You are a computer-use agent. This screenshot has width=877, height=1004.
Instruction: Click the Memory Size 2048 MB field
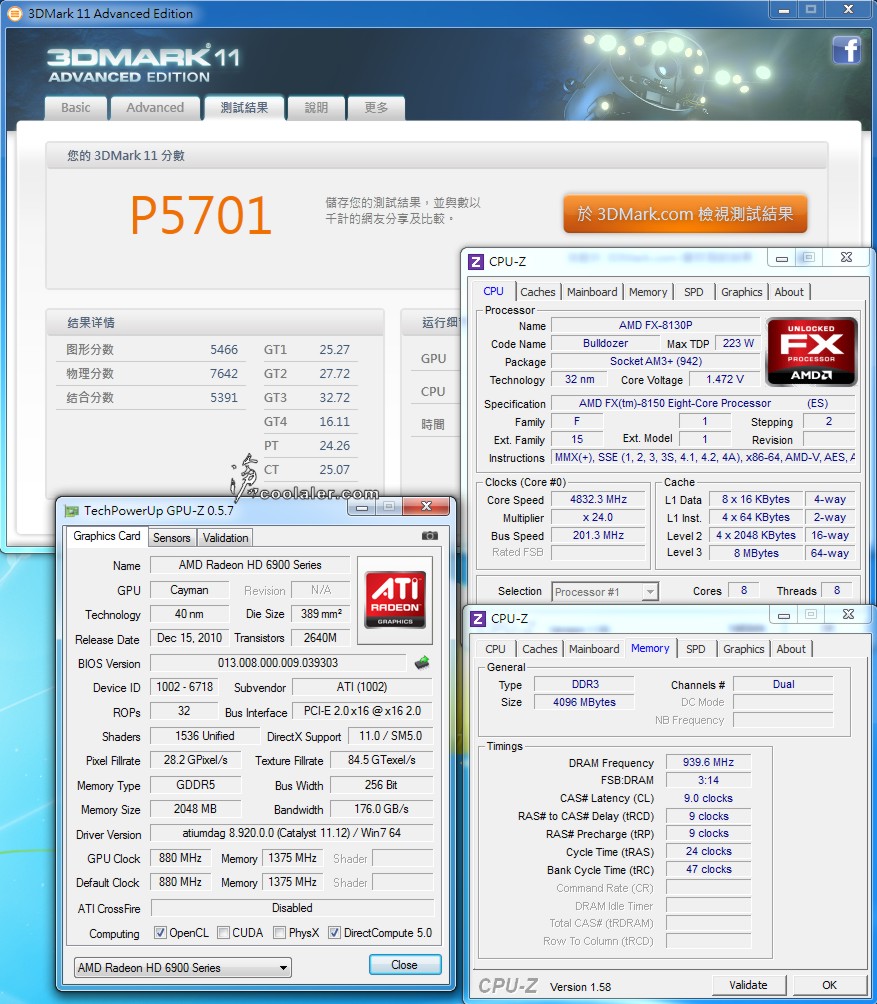click(195, 809)
